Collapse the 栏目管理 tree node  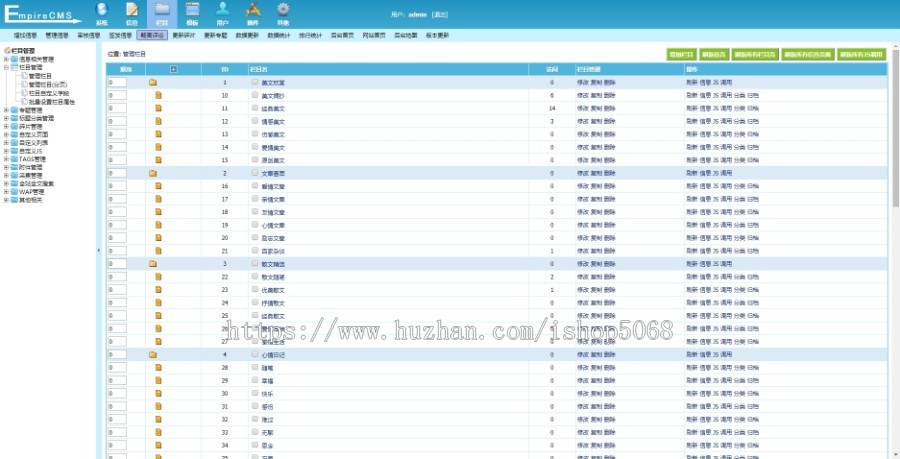[6, 67]
